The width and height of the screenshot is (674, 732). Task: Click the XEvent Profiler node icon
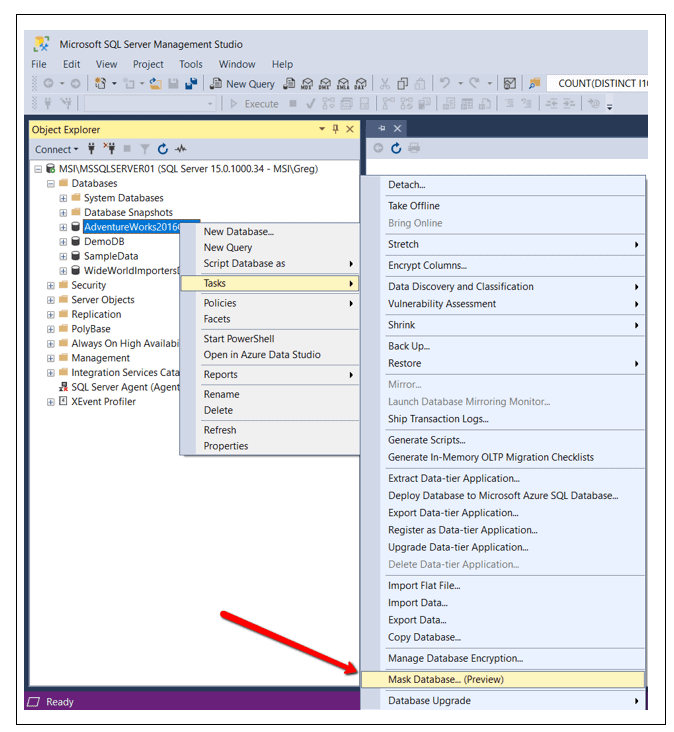point(63,401)
